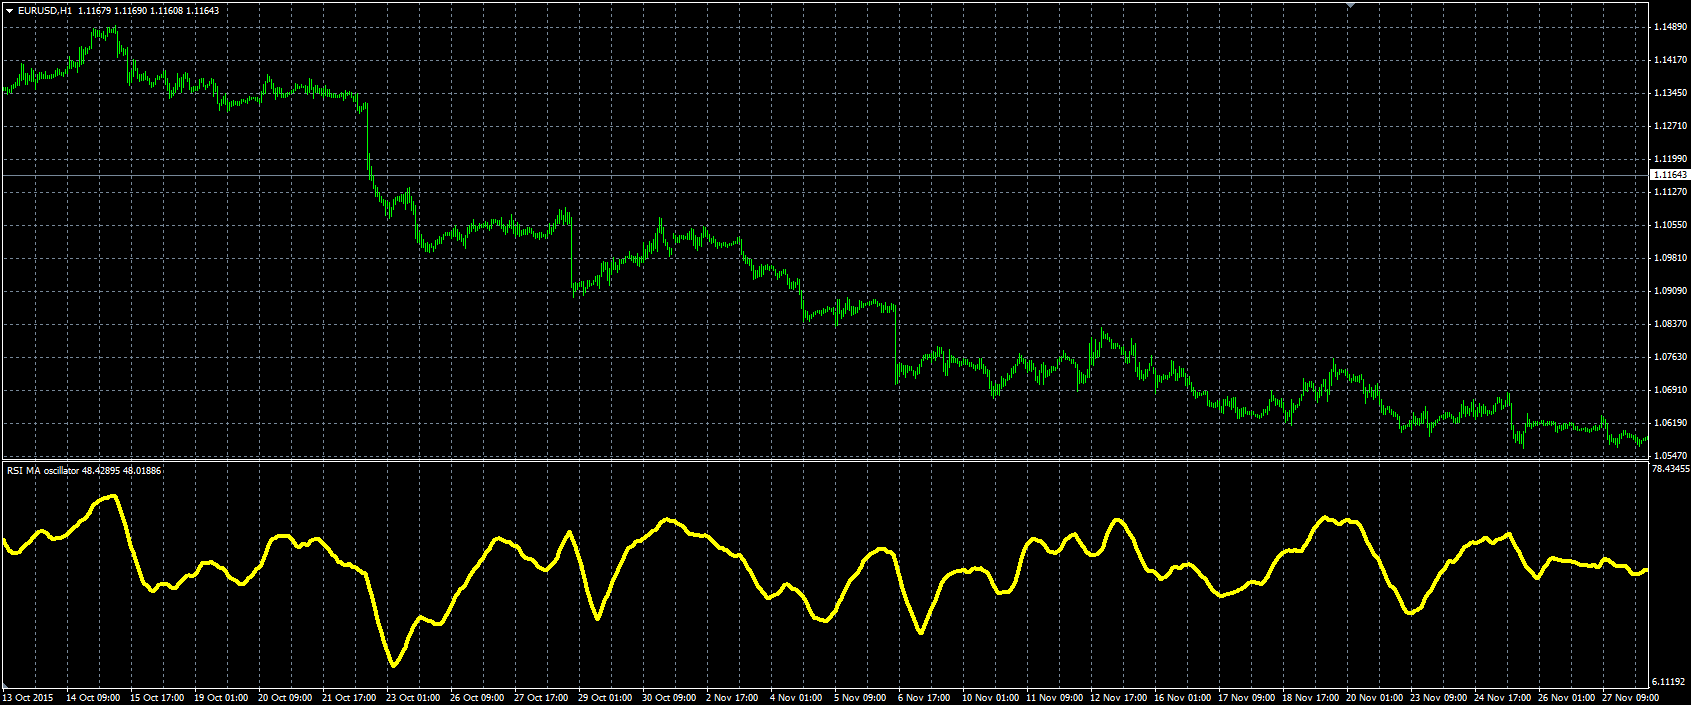This screenshot has width=1691, height=705.
Task: Click the 1.11990 price scale value
Action: (x=1671, y=159)
